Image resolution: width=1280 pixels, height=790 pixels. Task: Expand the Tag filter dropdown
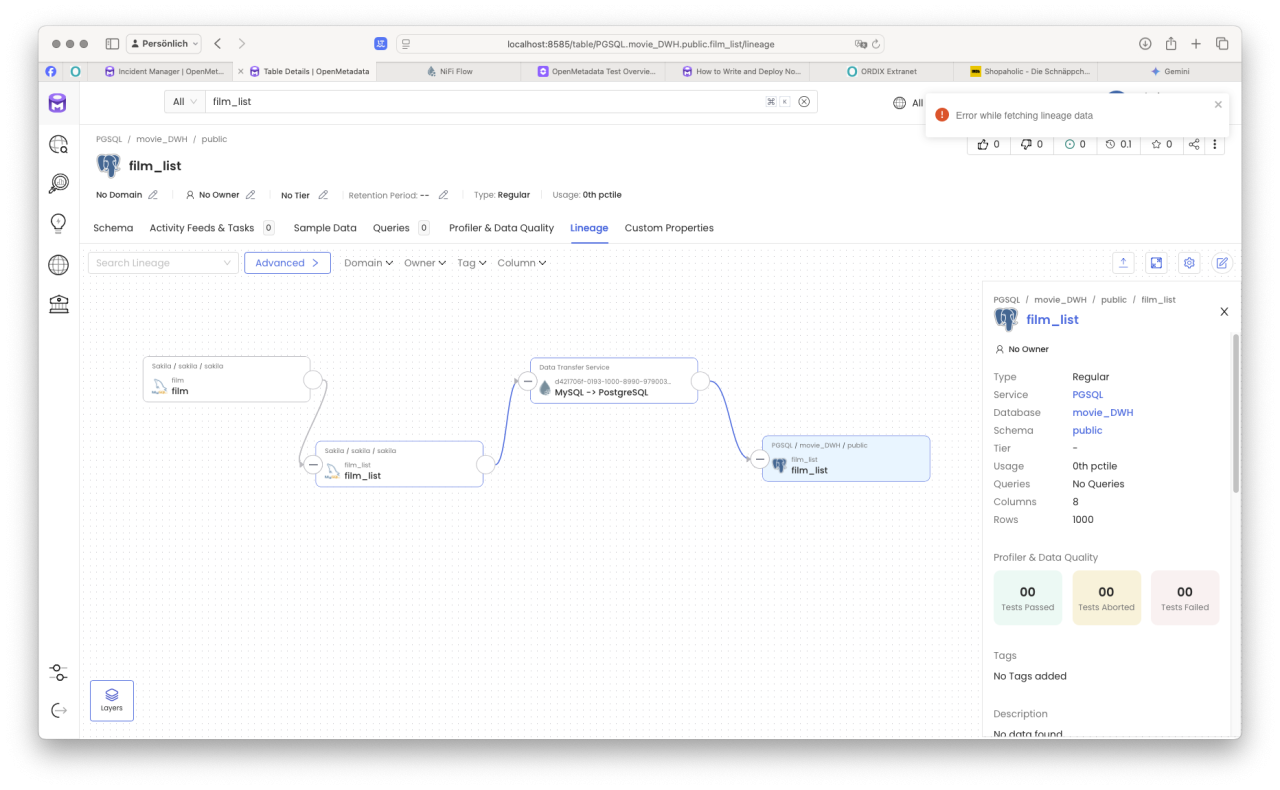[x=472, y=263]
